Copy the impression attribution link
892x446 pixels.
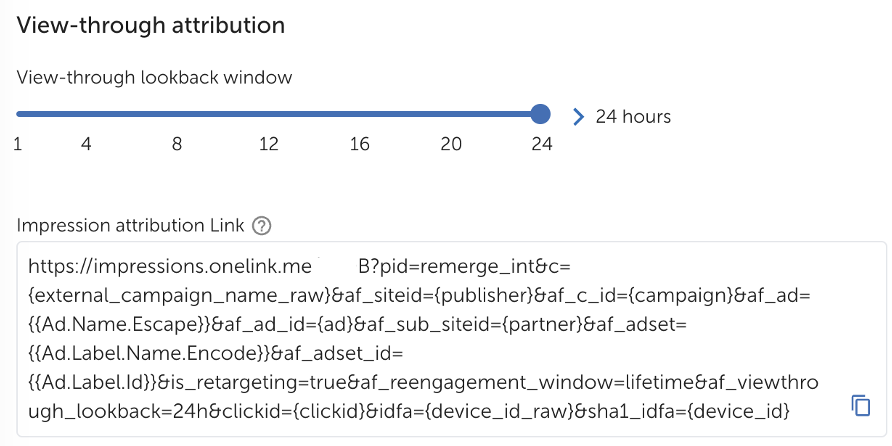coord(861,406)
